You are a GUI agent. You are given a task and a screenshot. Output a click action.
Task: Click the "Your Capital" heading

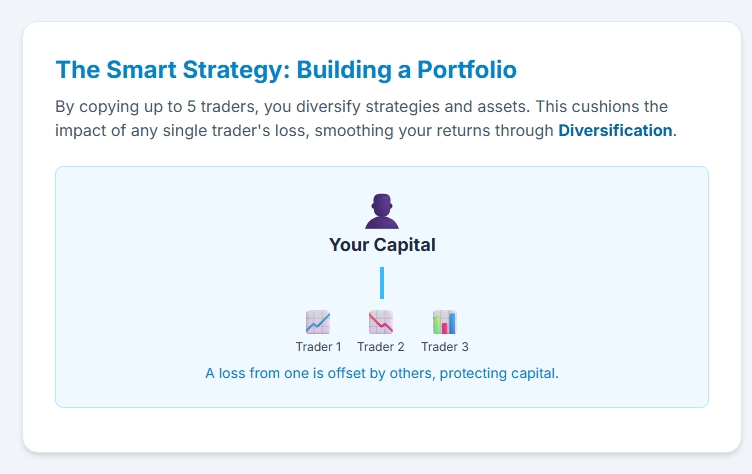pyautogui.click(x=382, y=245)
